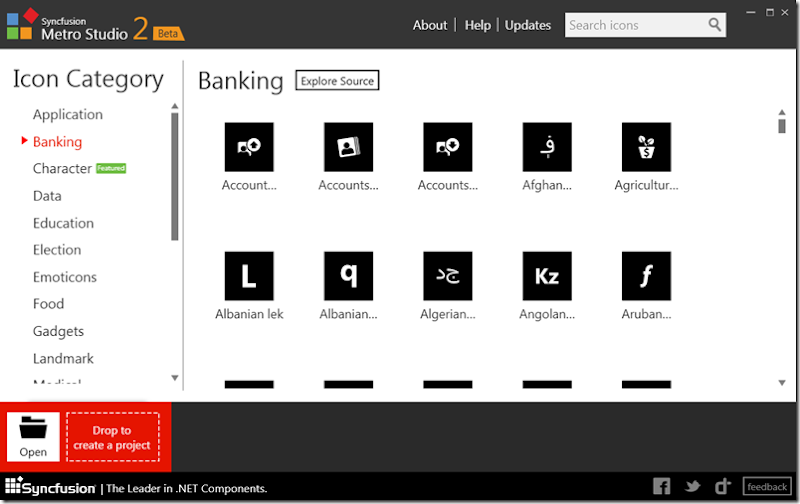Choose the Afghan... currency icon
Screen dimensions: 800x504
547,147
